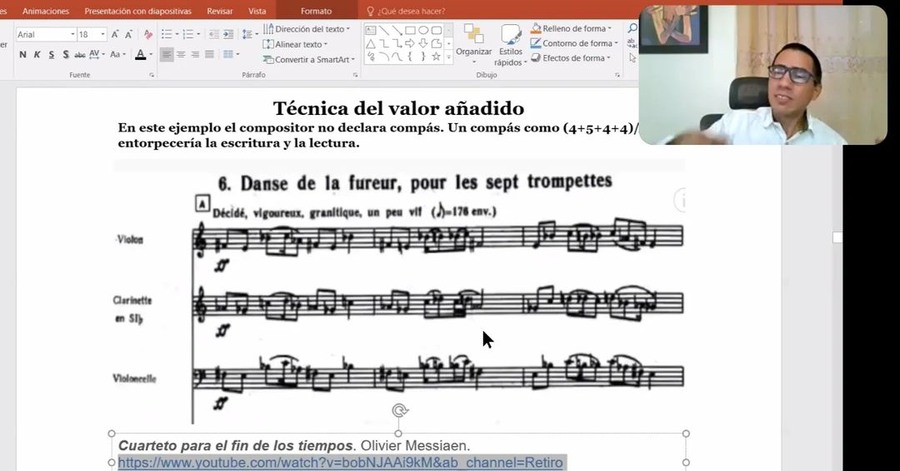Increase font size with larger A
The image size is (900, 471).
click(115, 34)
